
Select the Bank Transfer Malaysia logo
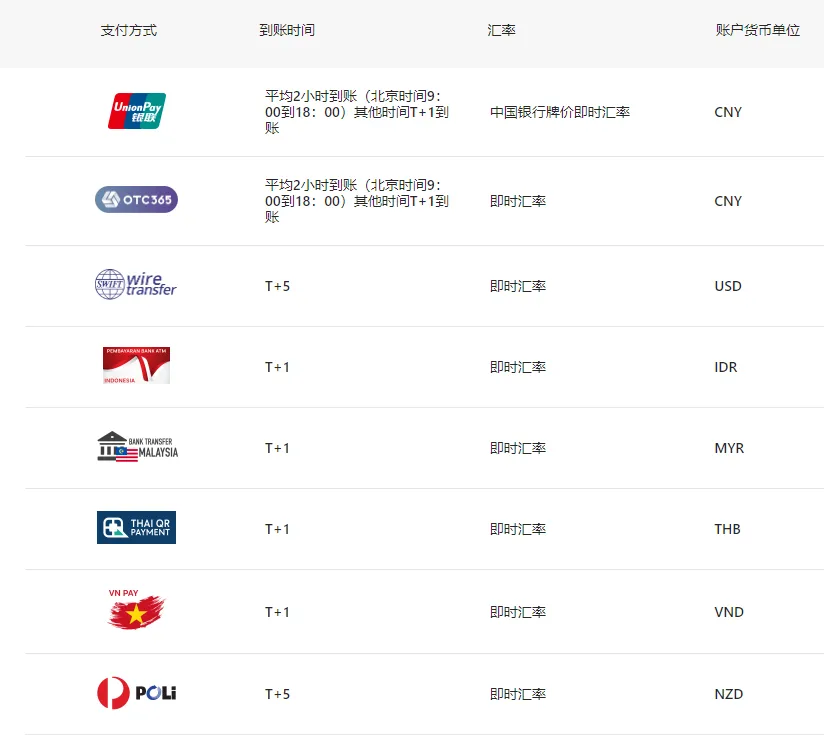point(138,447)
